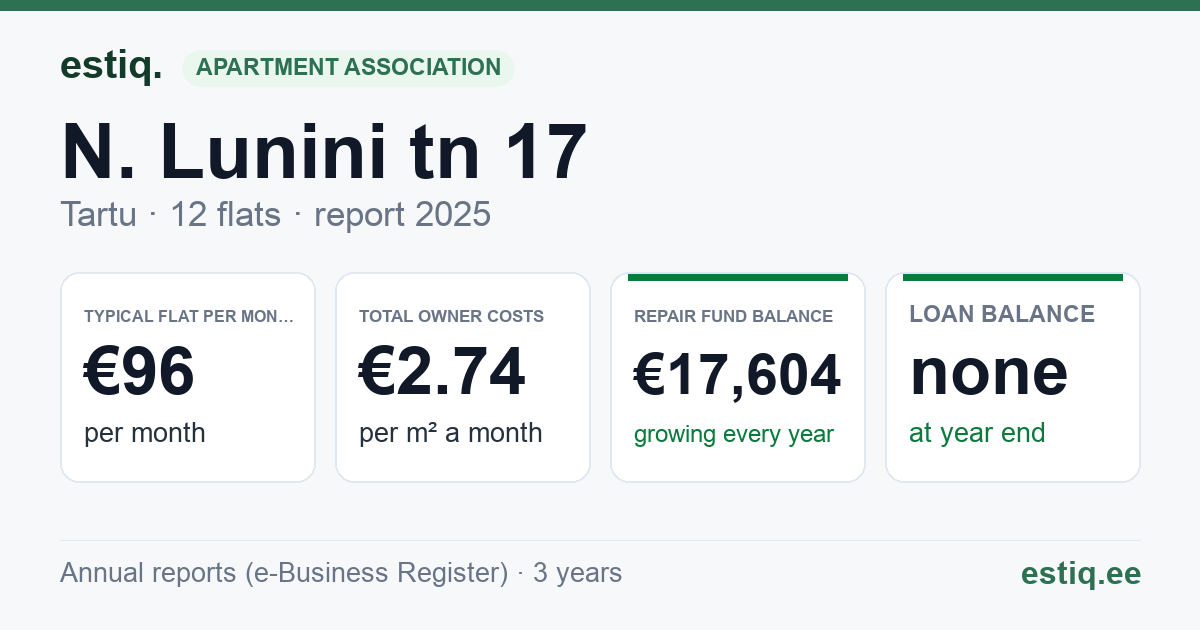The height and width of the screenshot is (630, 1200).
Task: Click the N. Lunini tn 17 heading
Action: 324,152
